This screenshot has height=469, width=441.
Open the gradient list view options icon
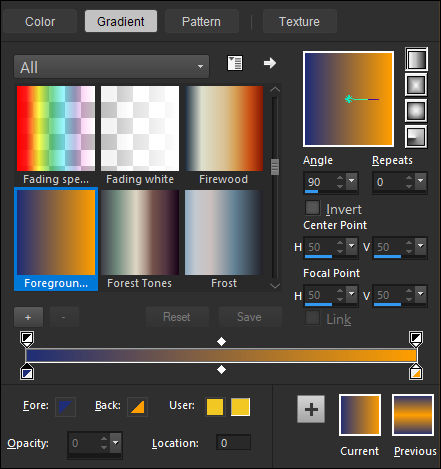(235, 63)
